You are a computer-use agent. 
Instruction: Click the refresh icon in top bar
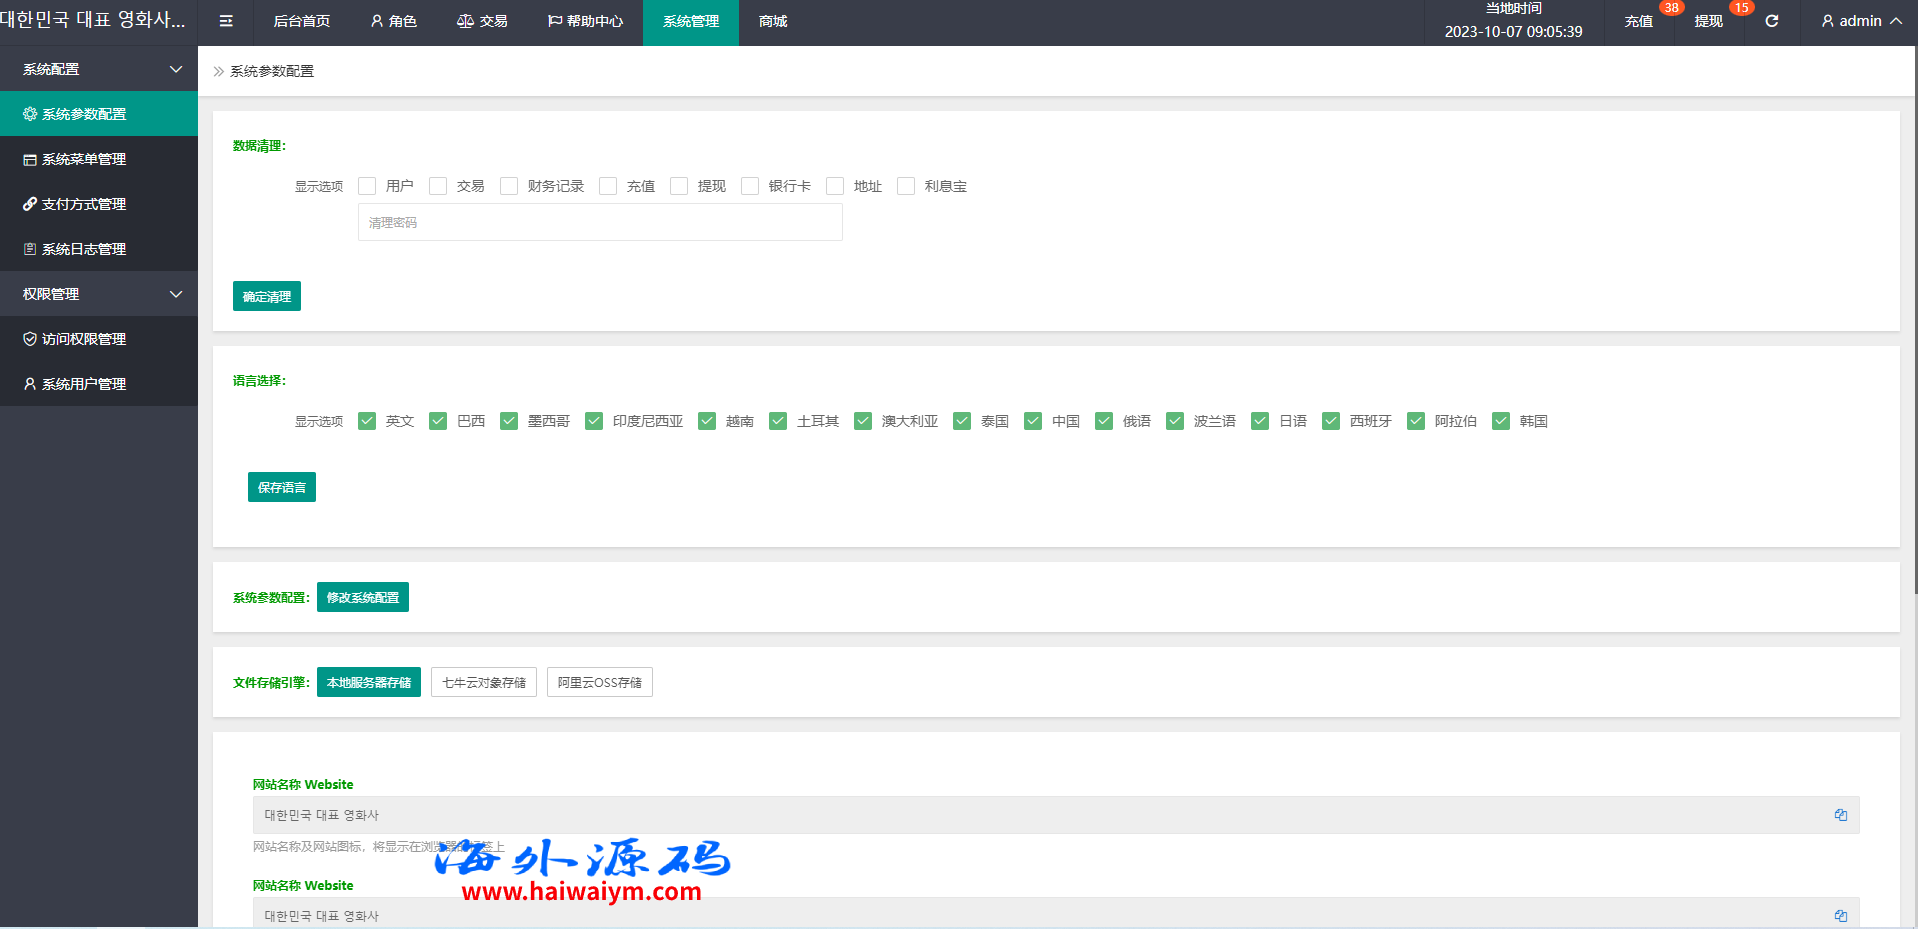1771,21
